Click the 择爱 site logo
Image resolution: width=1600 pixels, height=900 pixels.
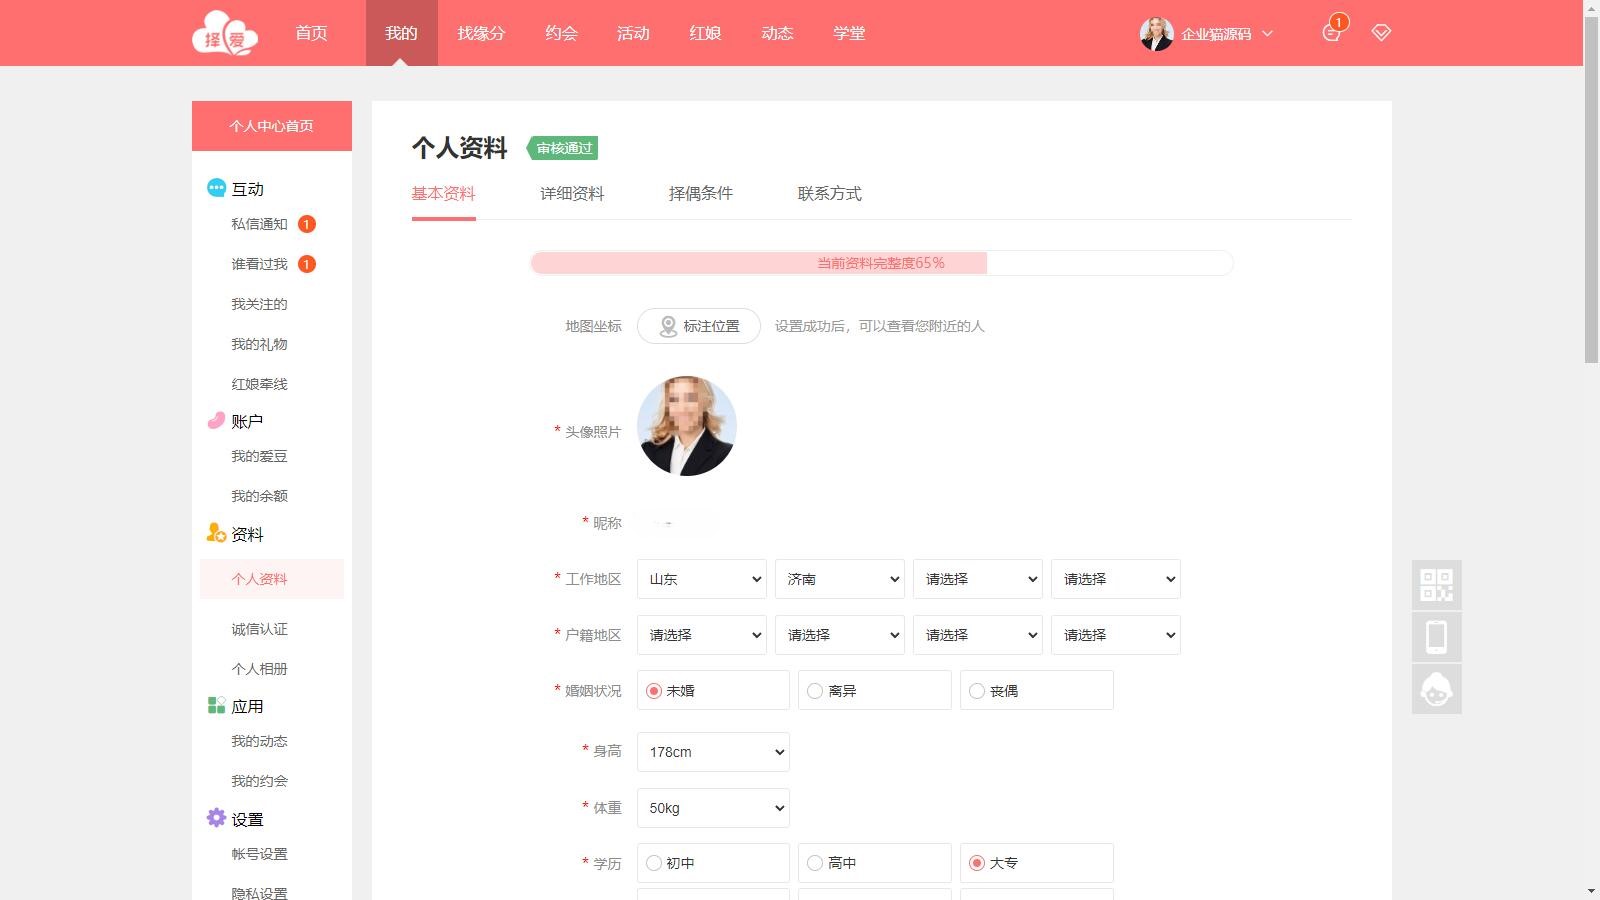pyautogui.click(x=225, y=33)
